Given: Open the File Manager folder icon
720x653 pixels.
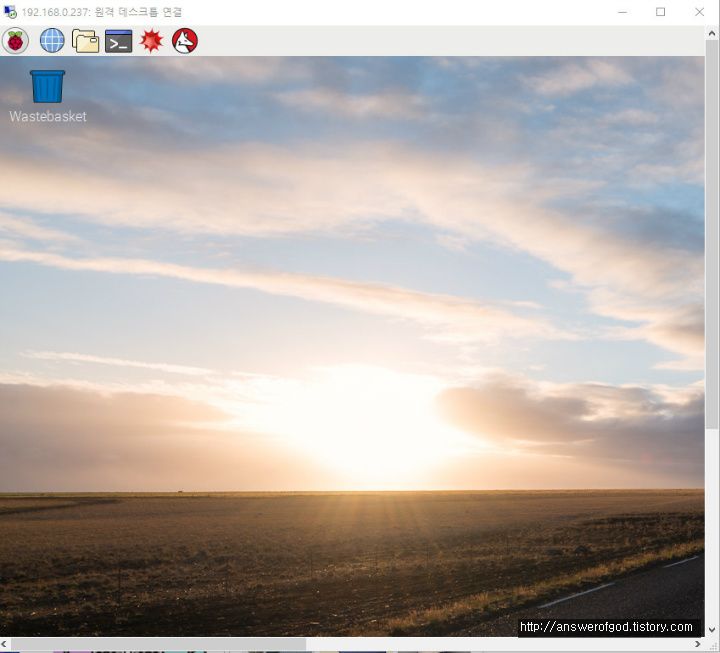Looking at the screenshot, I should tap(85, 41).
